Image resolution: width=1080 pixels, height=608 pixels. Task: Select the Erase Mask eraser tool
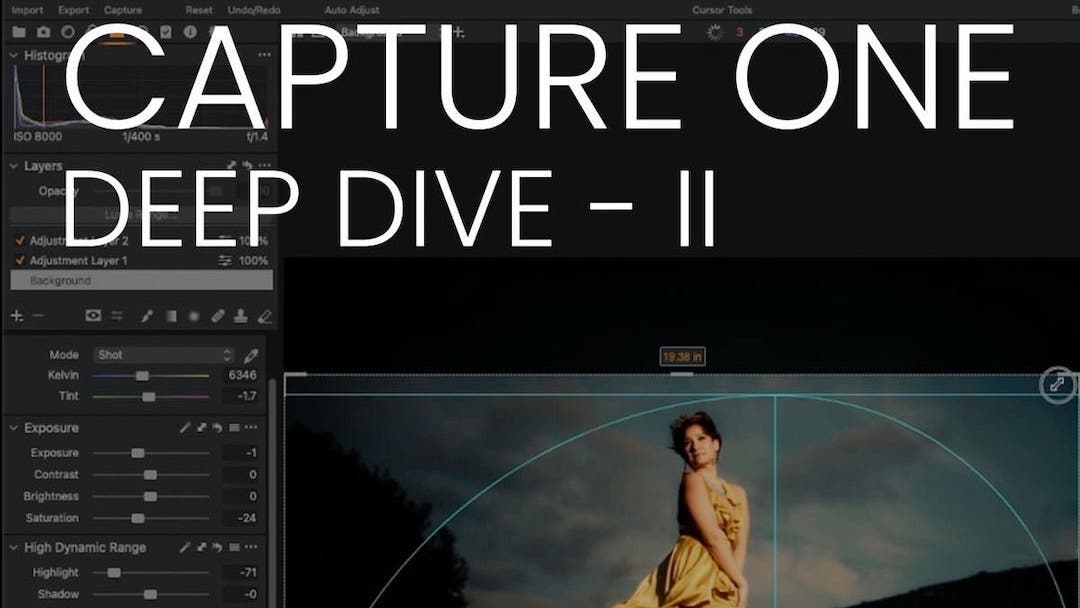point(264,316)
